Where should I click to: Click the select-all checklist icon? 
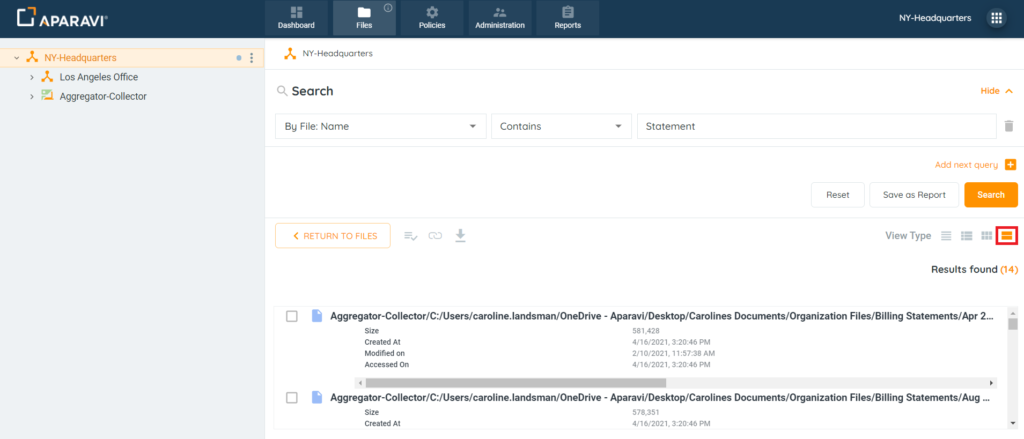coord(411,236)
